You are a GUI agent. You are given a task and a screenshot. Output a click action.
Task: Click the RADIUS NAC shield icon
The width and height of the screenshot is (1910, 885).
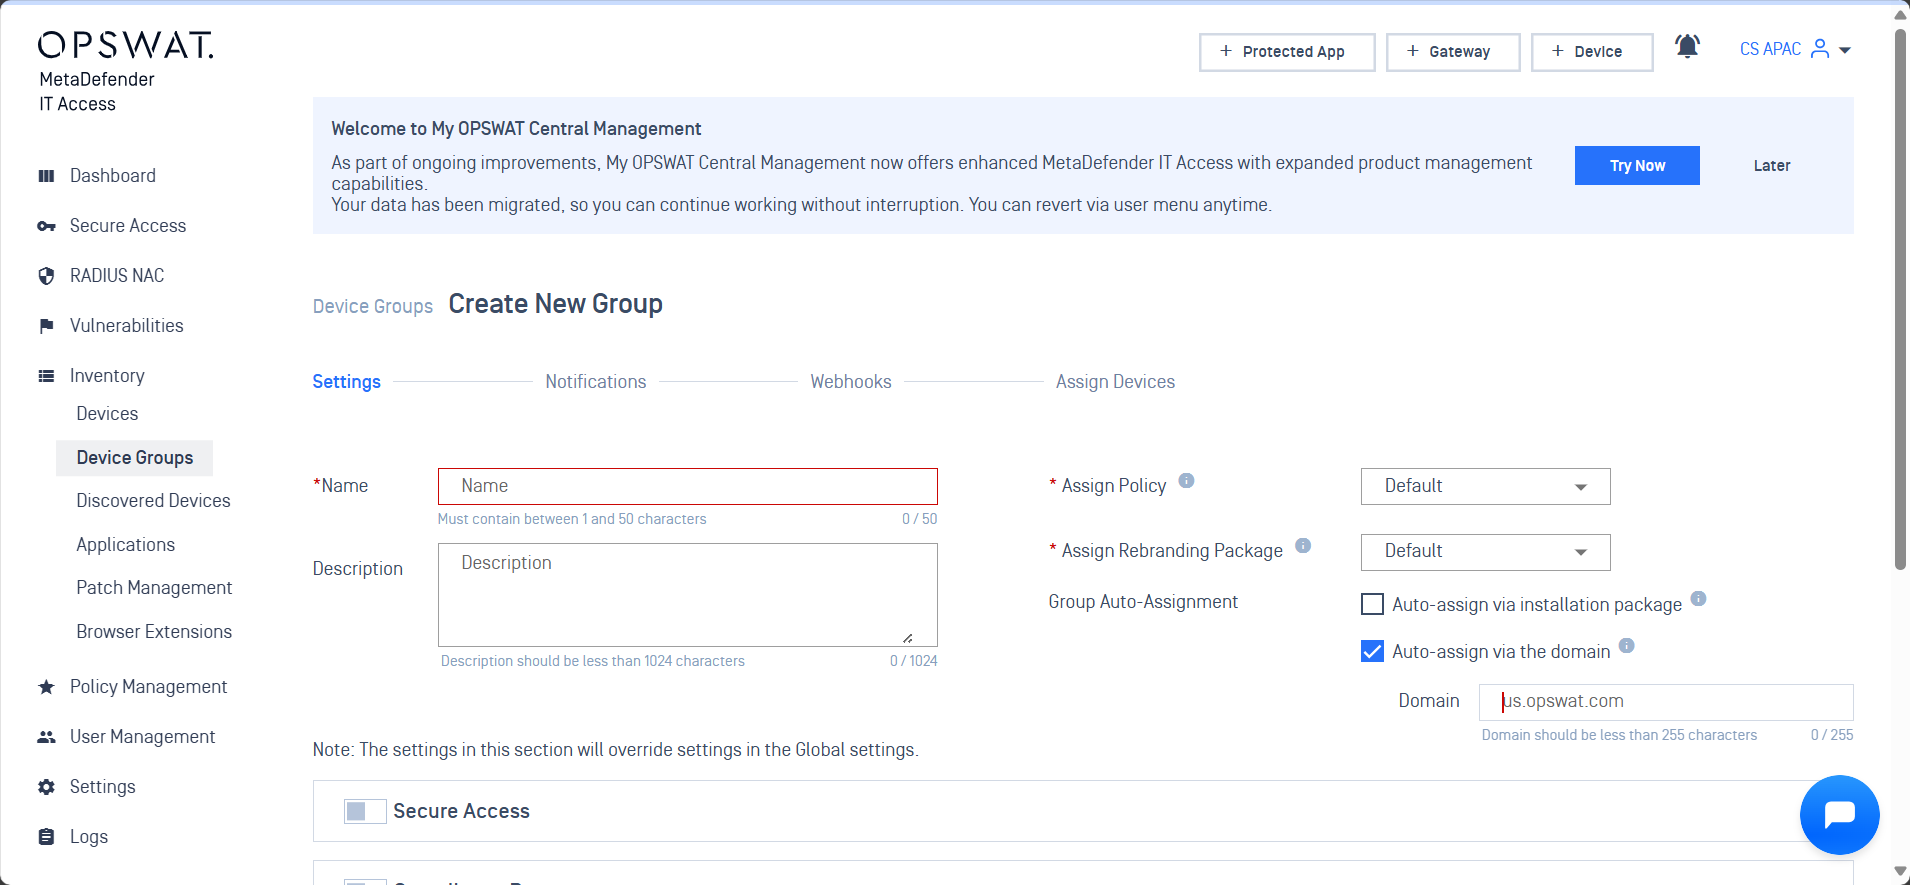[x=46, y=276]
